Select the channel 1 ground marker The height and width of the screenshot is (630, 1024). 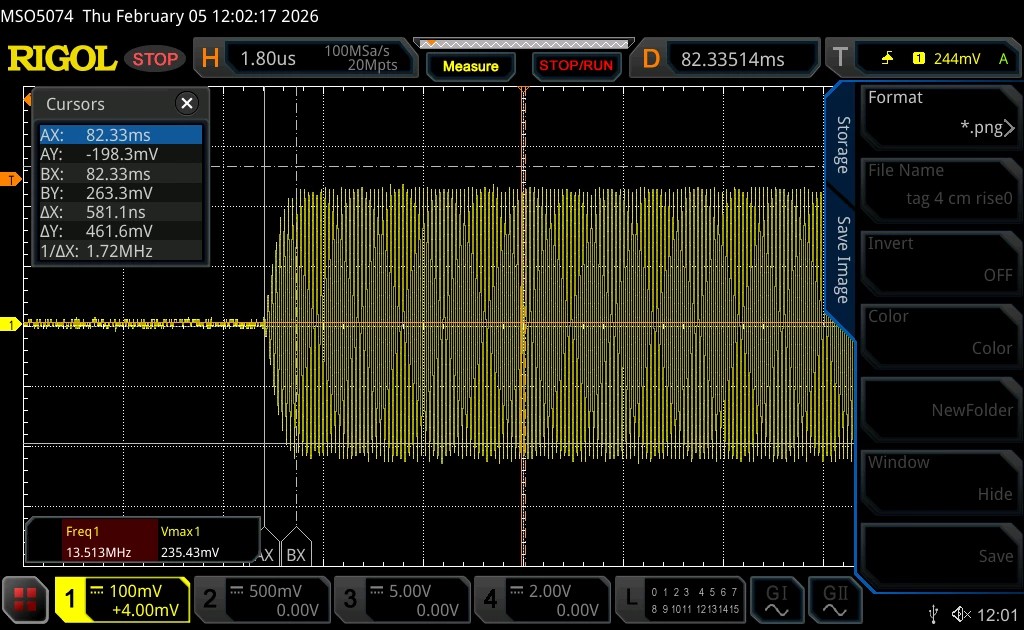pos(10,324)
